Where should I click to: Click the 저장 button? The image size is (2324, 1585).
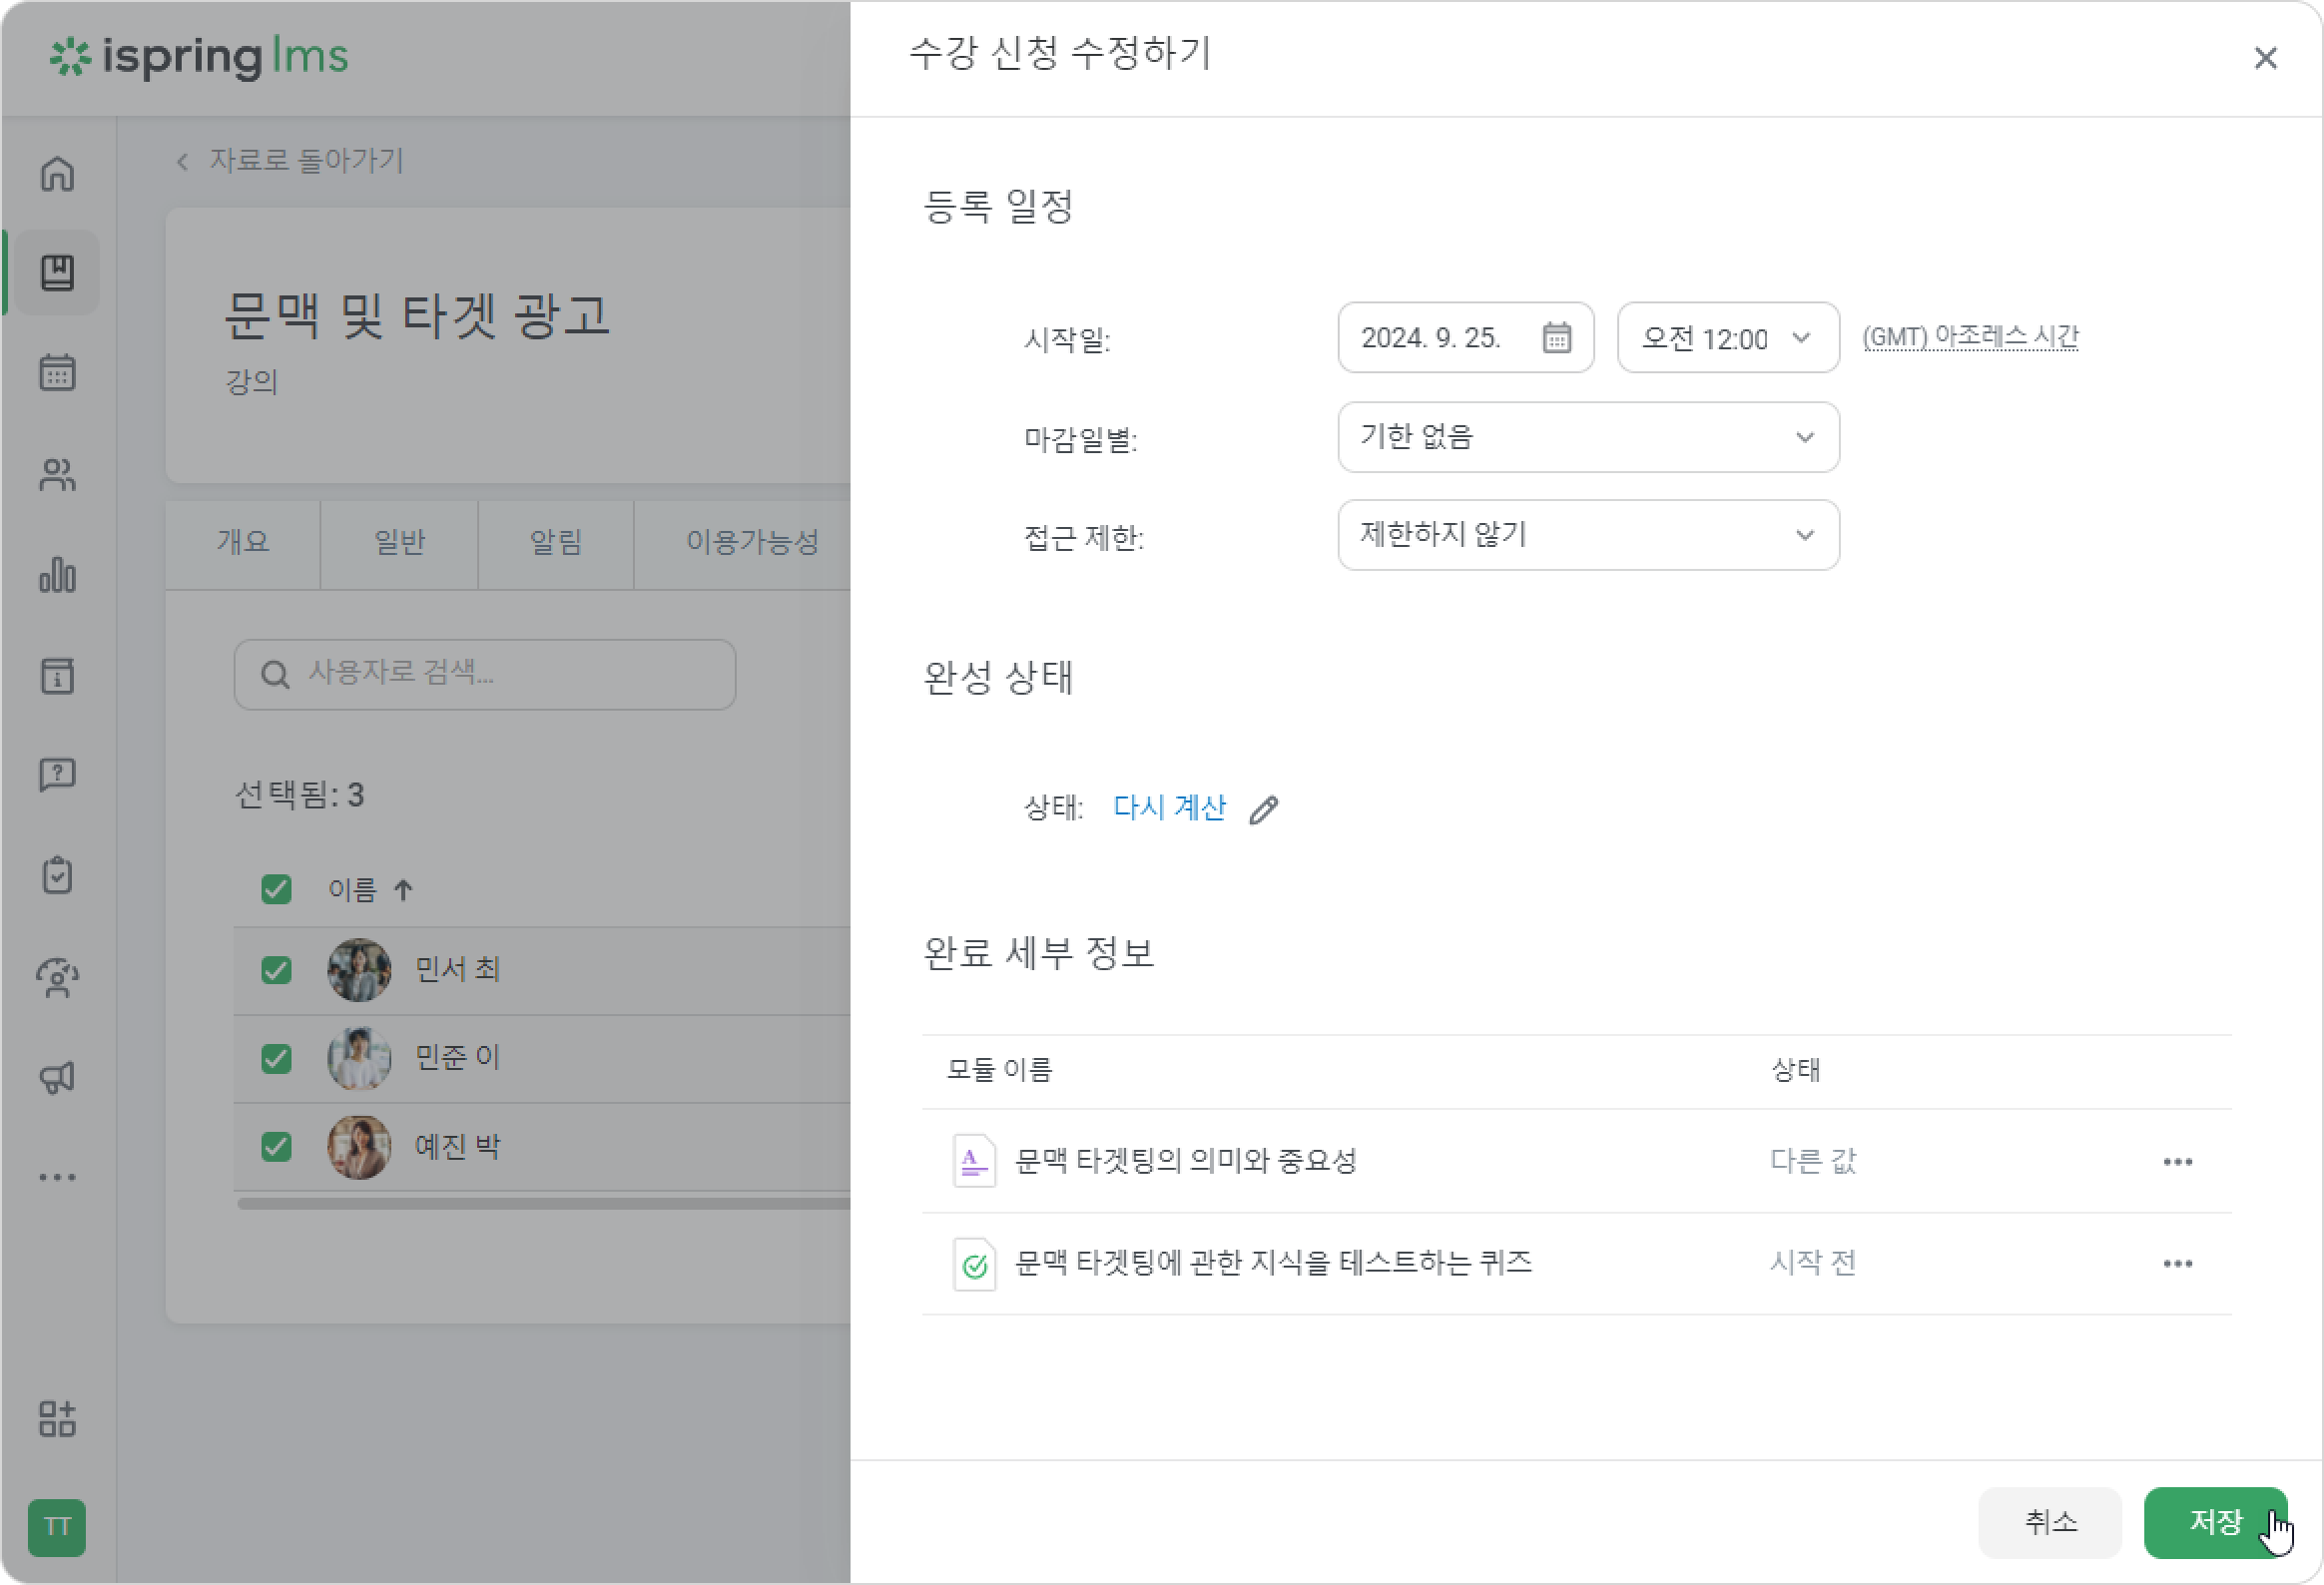coord(2215,1522)
